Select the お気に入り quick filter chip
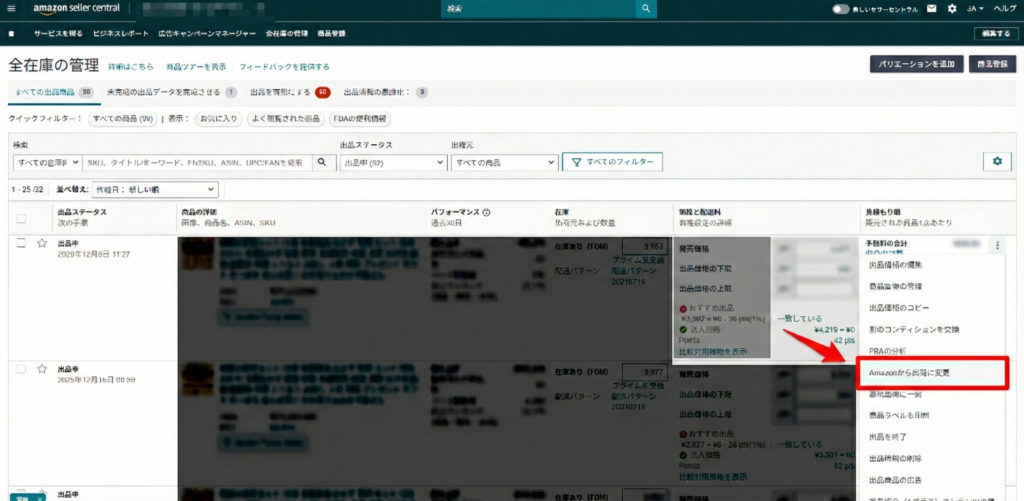Screen dimensions: 1024x501 [x=219, y=119]
